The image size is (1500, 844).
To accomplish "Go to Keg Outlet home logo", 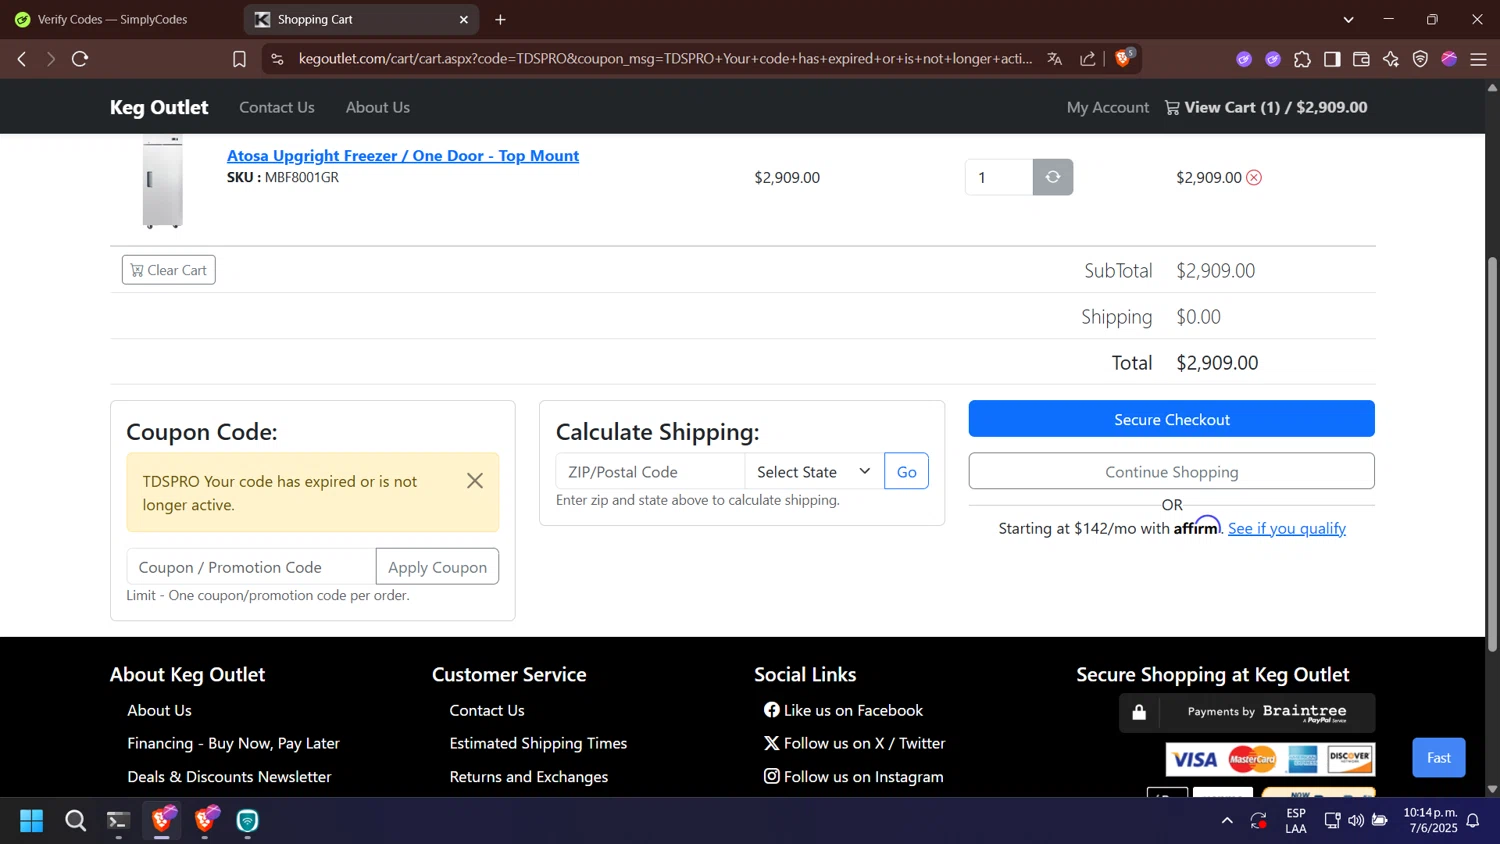I will [159, 107].
